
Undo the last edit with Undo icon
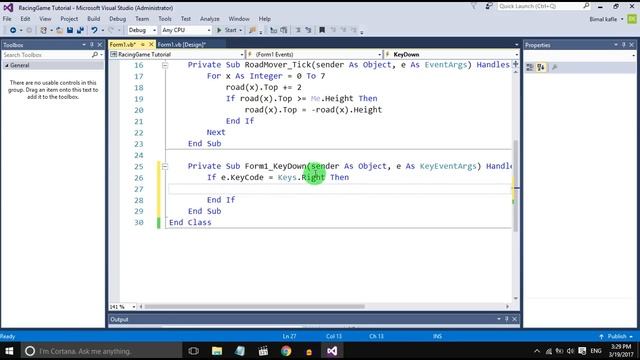click(x=94, y=30)
